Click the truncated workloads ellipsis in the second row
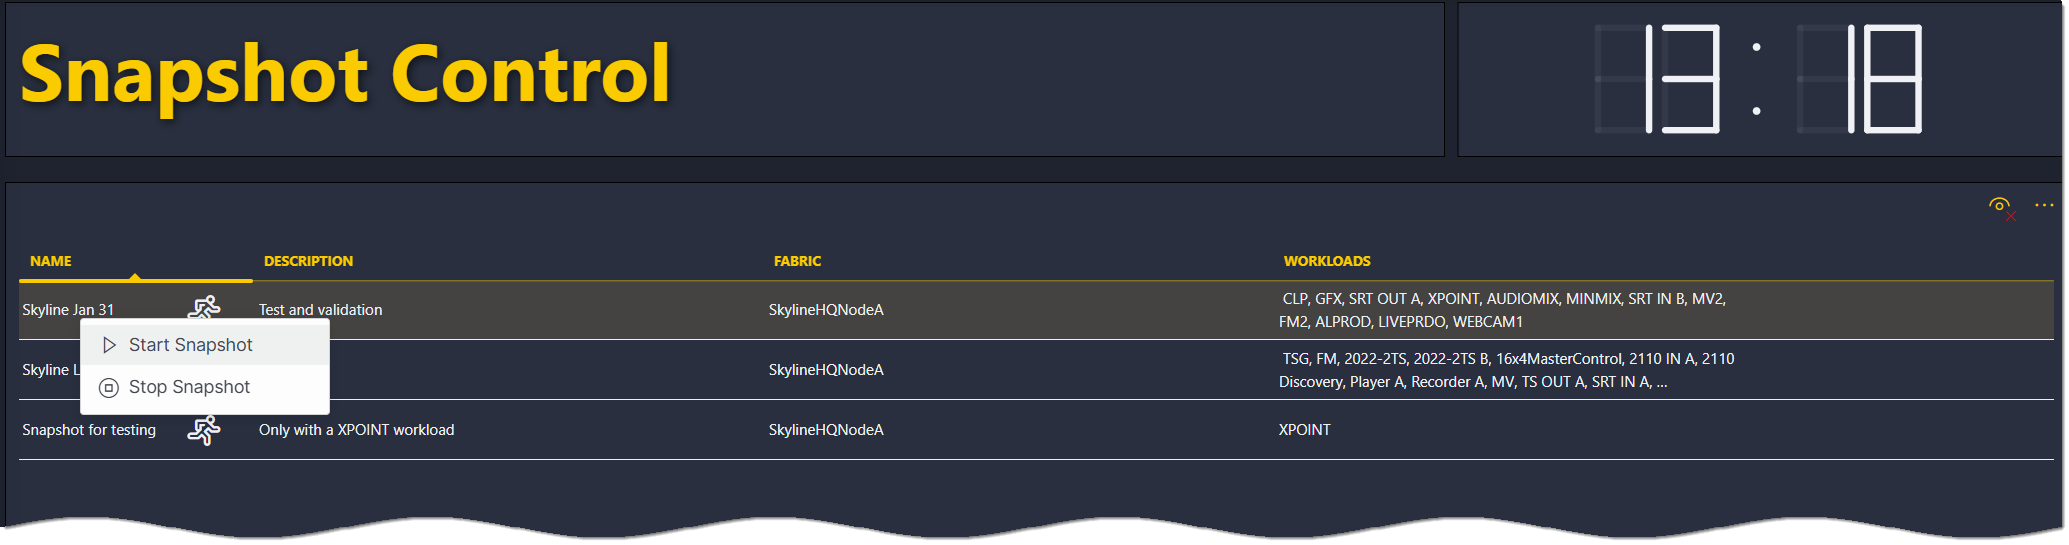Screen dimensions: 2069x545 click(x=1662, y=382)
